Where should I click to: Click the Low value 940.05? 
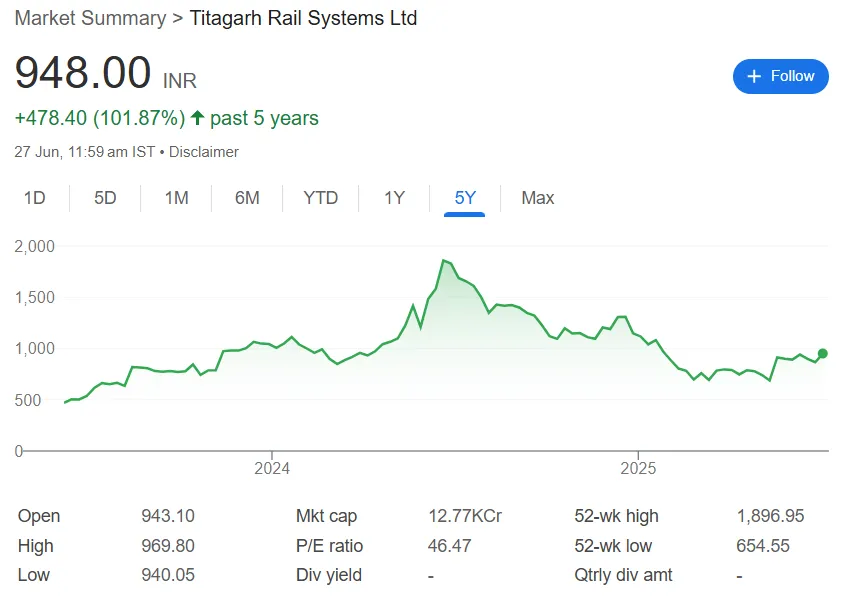(x=168, y=575)
